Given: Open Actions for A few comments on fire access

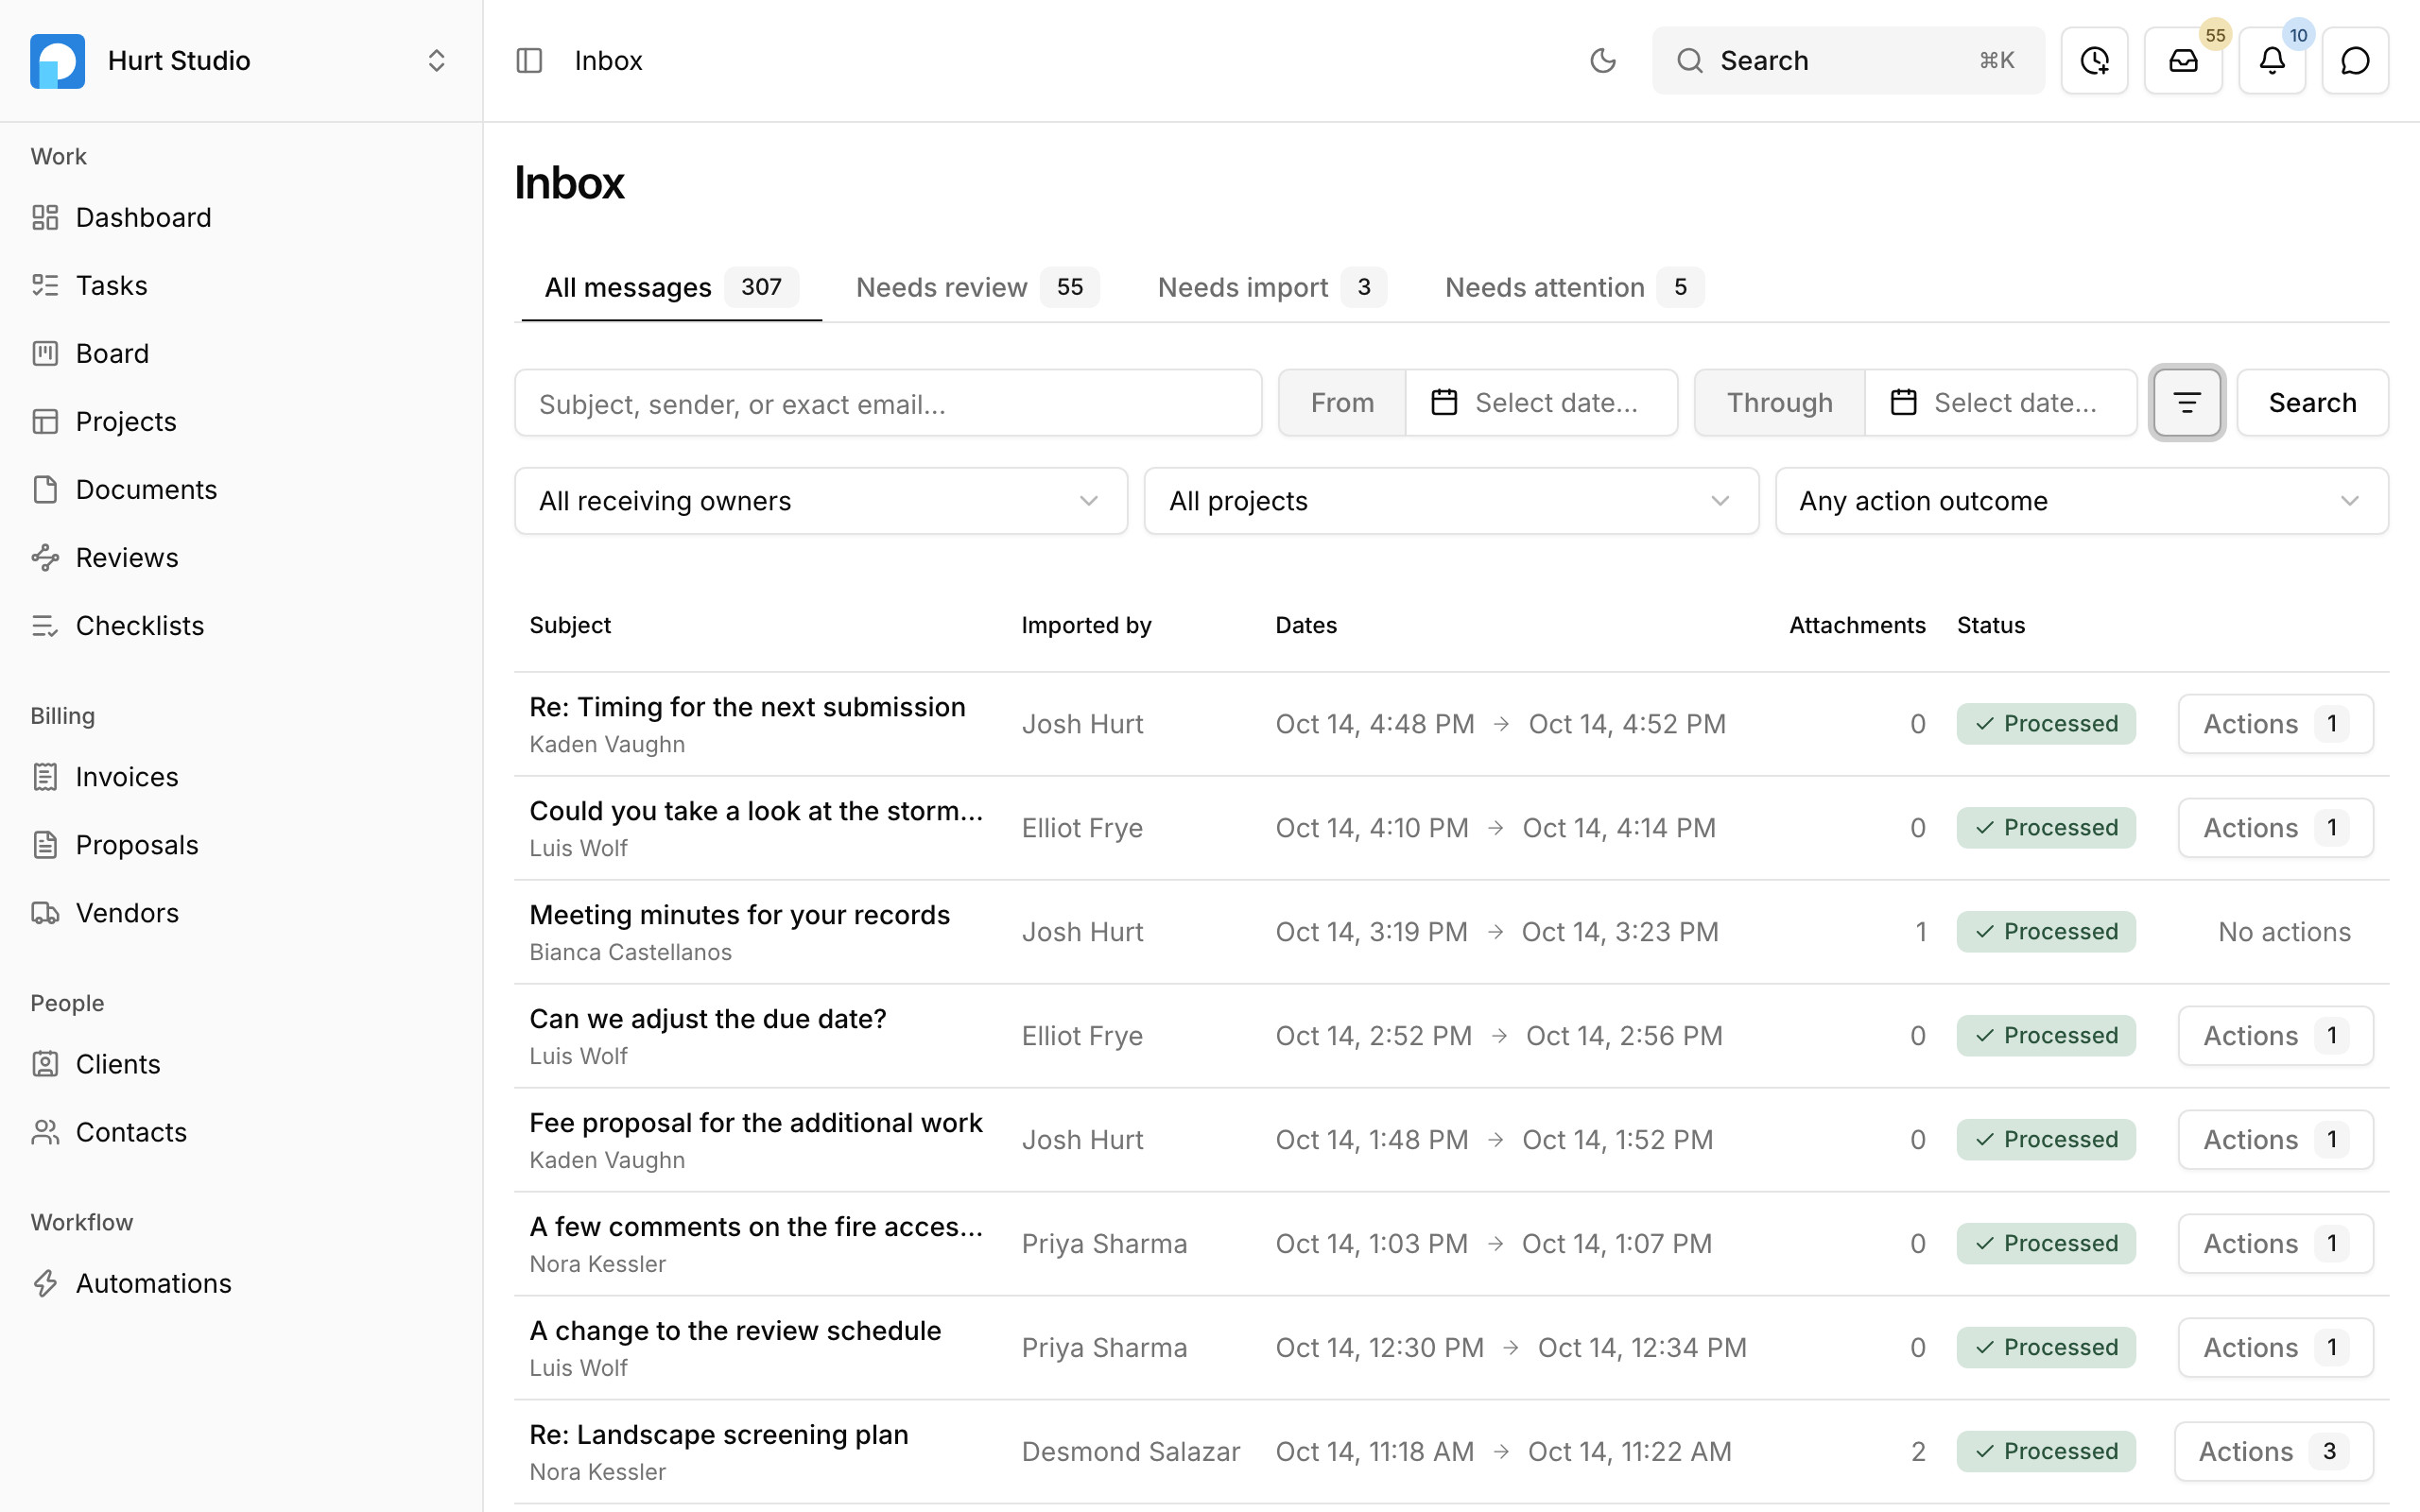Looking at the screenshot, I should coord(2276,1244).
